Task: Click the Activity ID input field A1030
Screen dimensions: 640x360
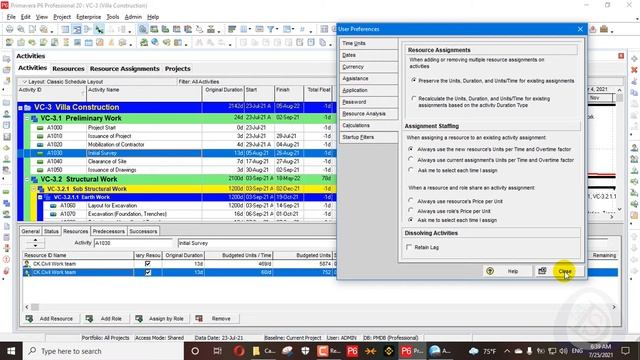Action: click(133, 243)
